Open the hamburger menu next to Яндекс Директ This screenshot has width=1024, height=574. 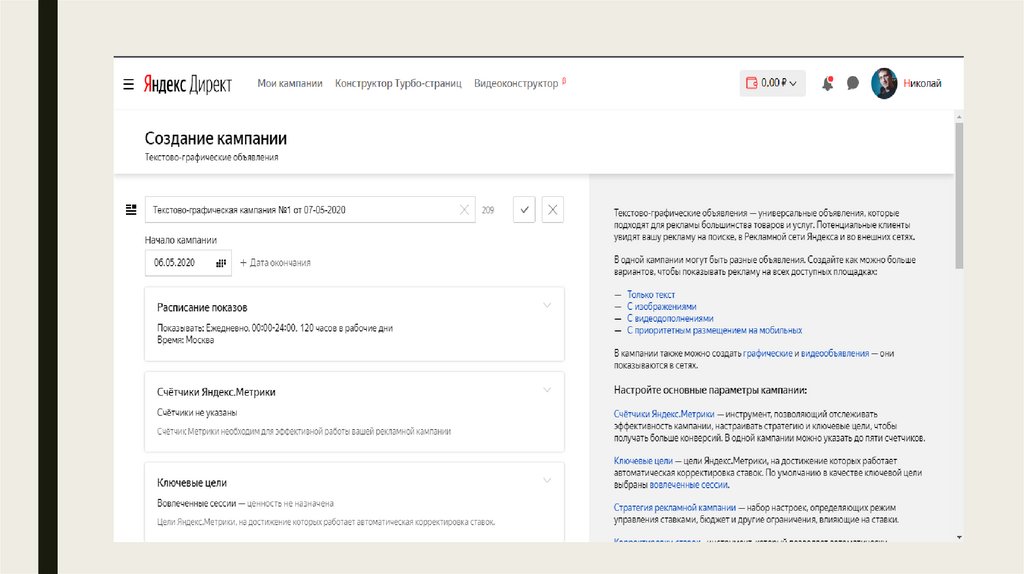(128, 84)
